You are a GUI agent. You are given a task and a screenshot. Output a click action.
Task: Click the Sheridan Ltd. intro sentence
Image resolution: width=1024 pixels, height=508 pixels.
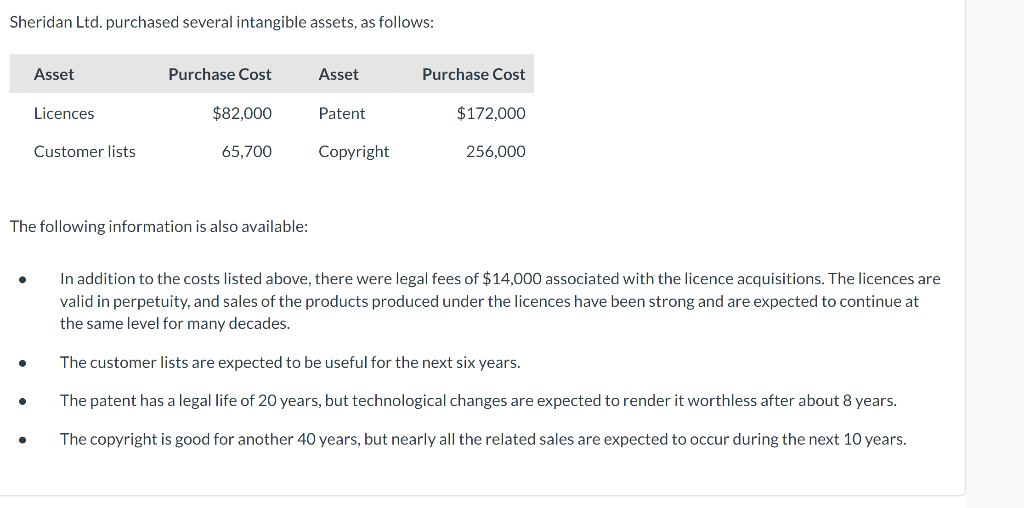coord(222,22)
